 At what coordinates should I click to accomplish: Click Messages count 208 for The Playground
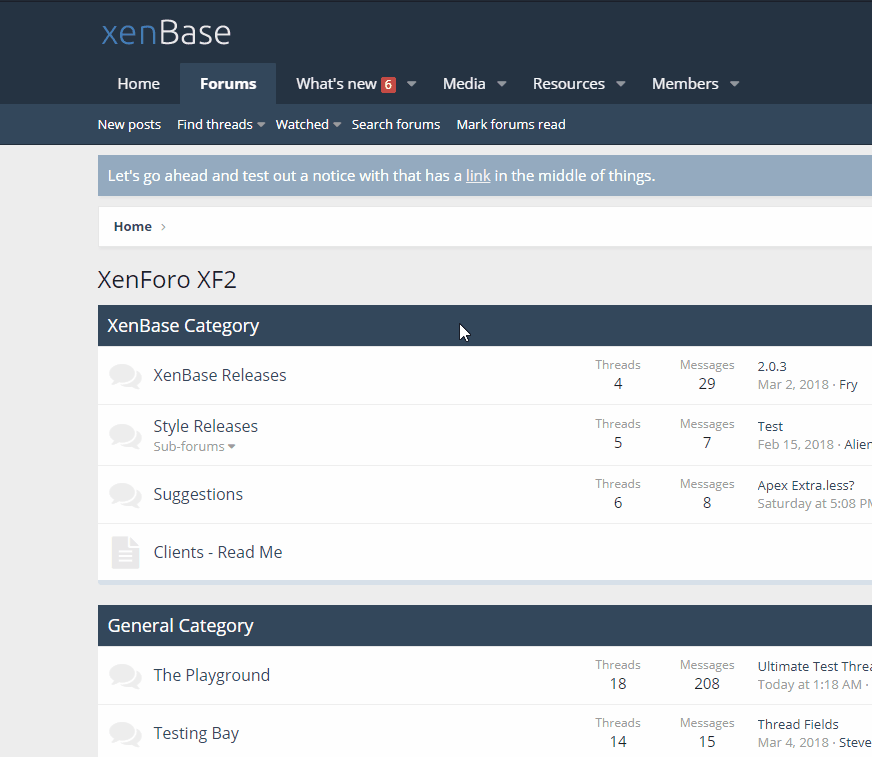(x=707, y=684)
